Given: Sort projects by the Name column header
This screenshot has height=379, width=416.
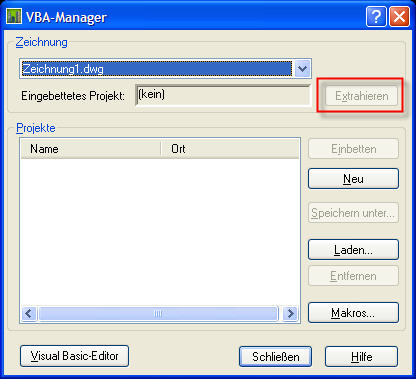Looking at the screenshot, I should click(91, 149).
